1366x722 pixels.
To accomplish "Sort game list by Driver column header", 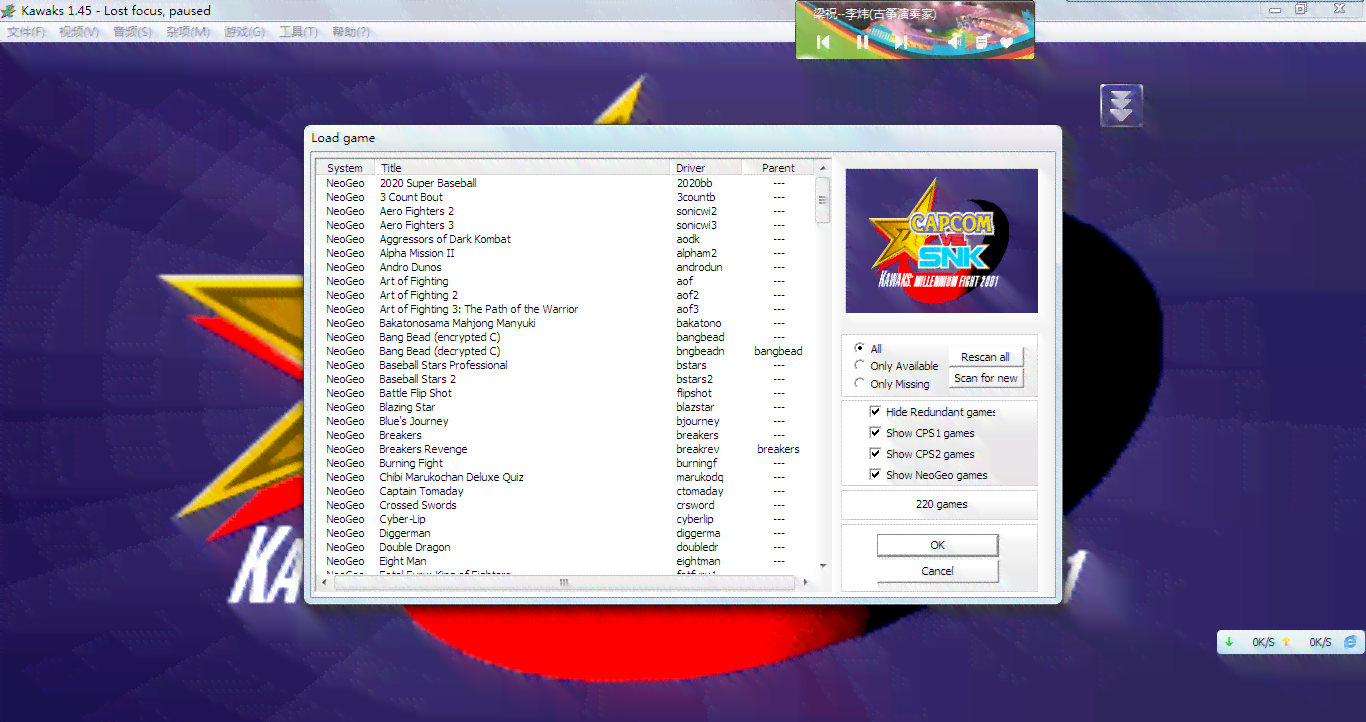I will point(706,168).
